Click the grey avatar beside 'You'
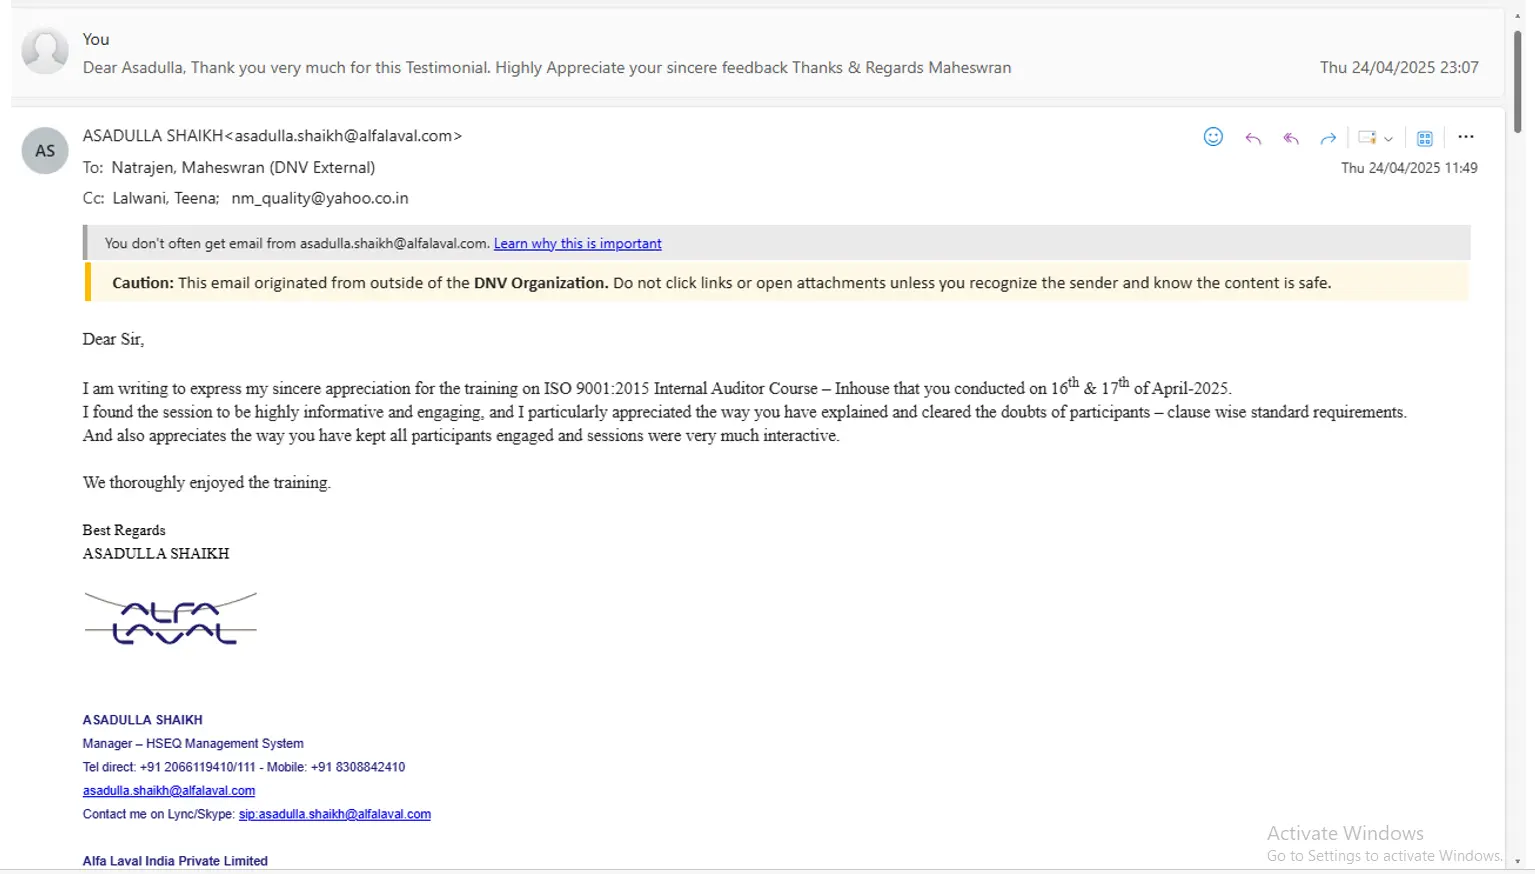 45,51
